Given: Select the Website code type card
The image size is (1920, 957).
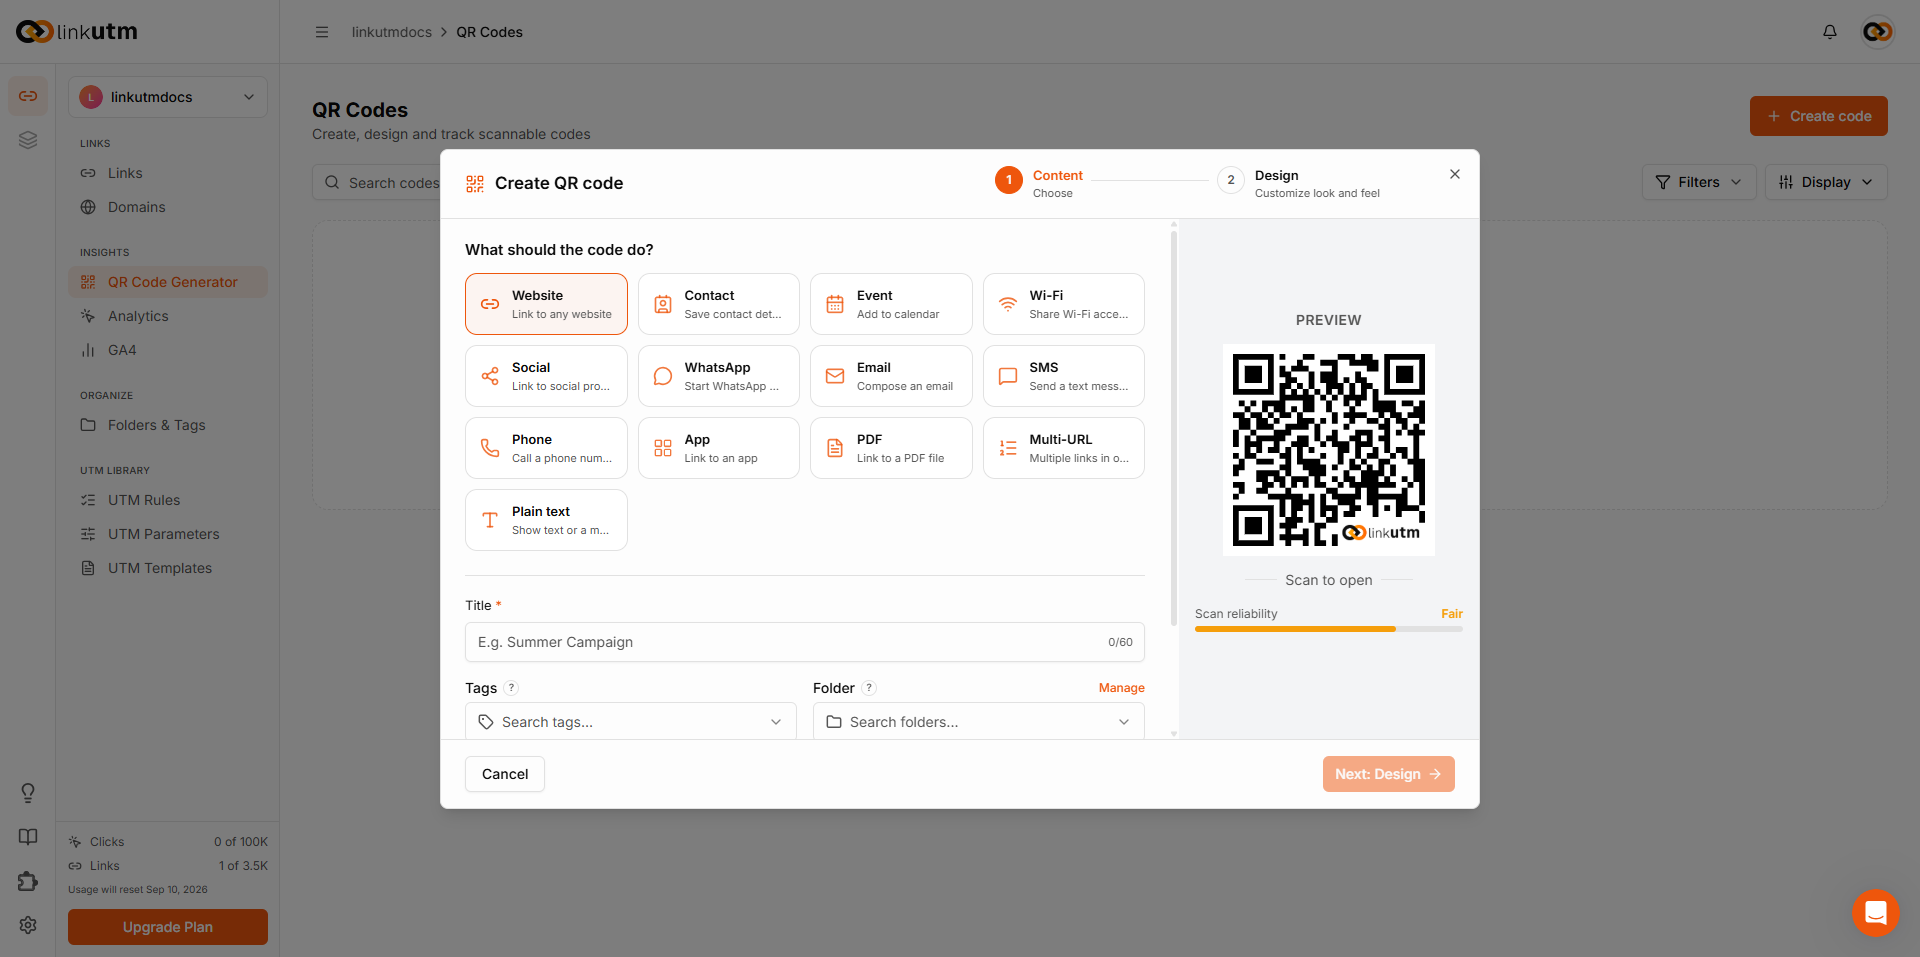Looking at the screenshot, I should coord(546,304).
